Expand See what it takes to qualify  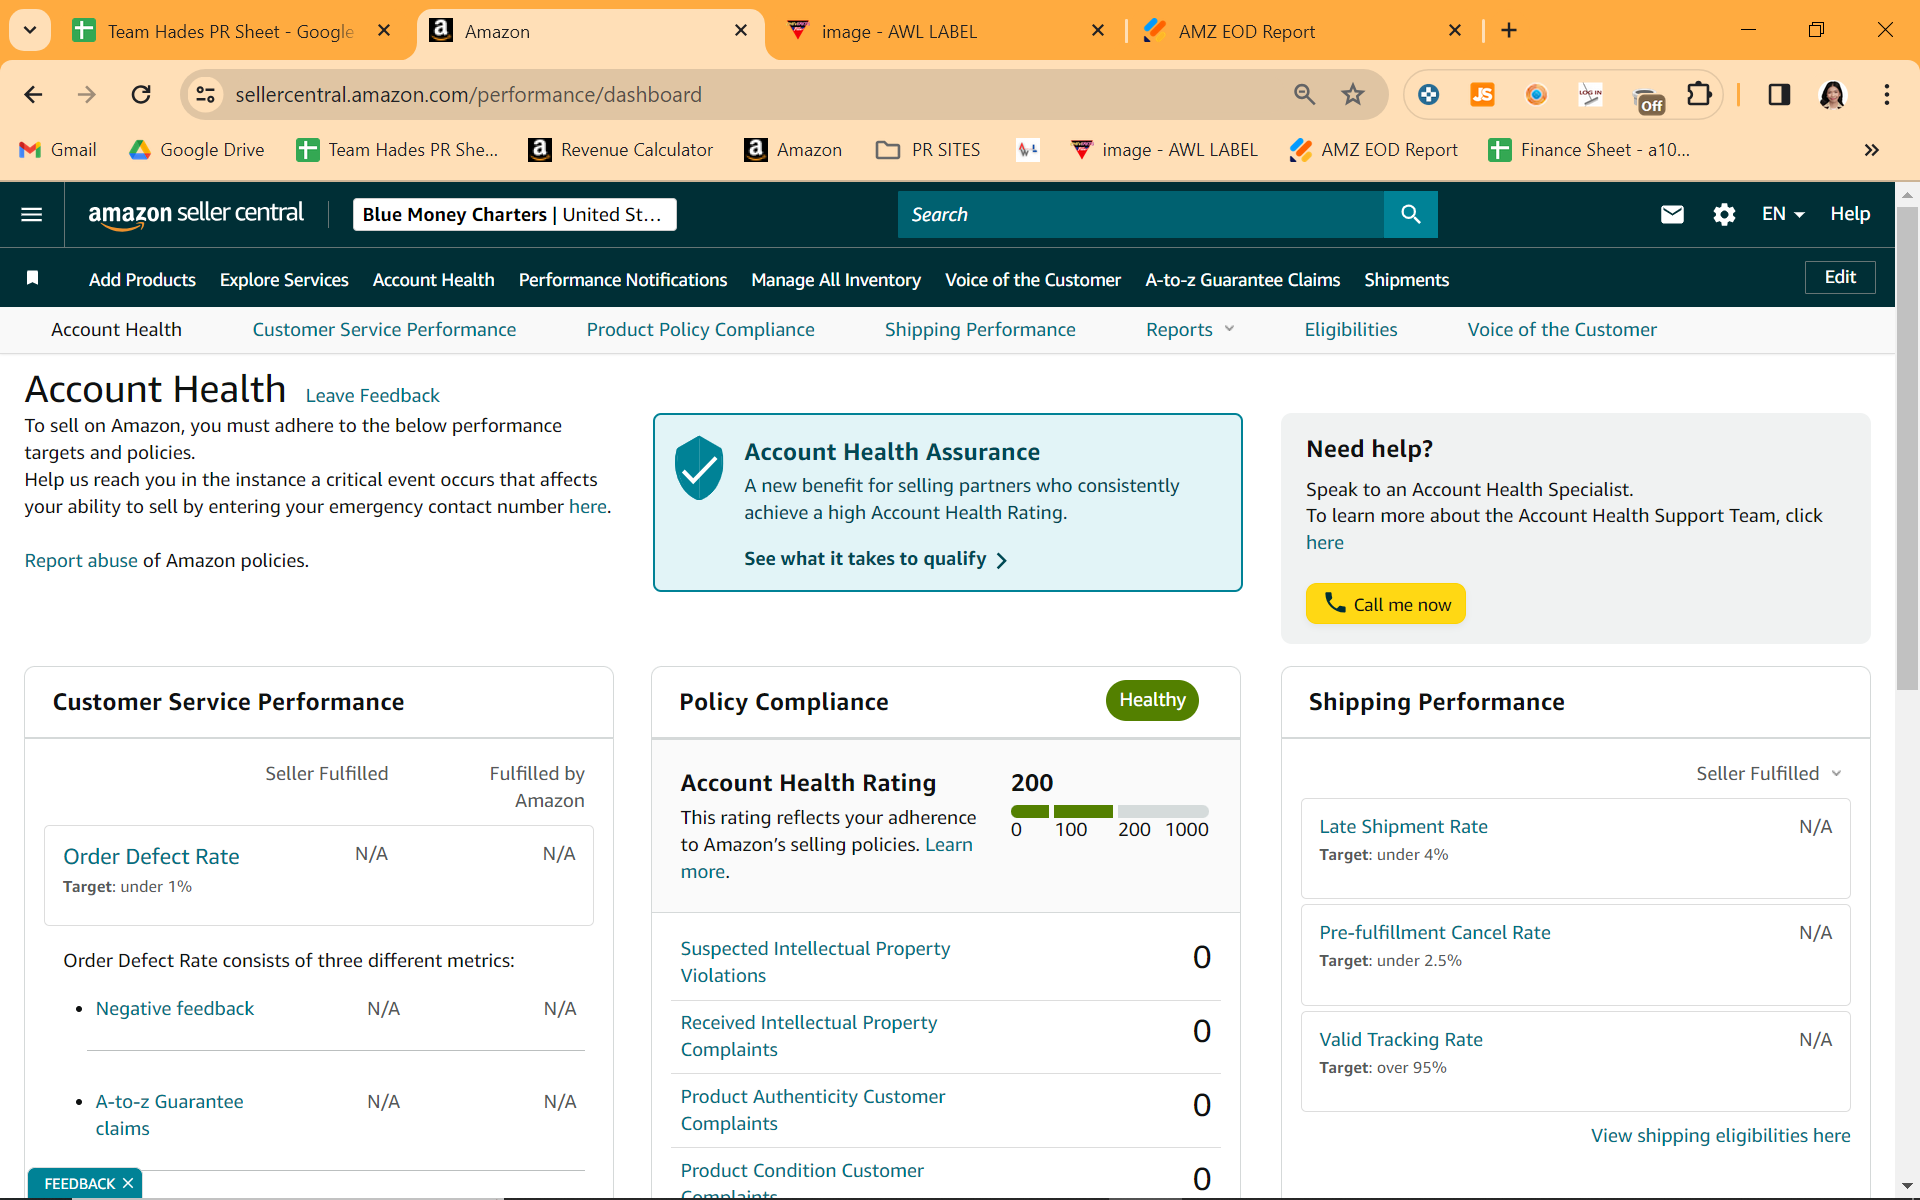point(875,559)
